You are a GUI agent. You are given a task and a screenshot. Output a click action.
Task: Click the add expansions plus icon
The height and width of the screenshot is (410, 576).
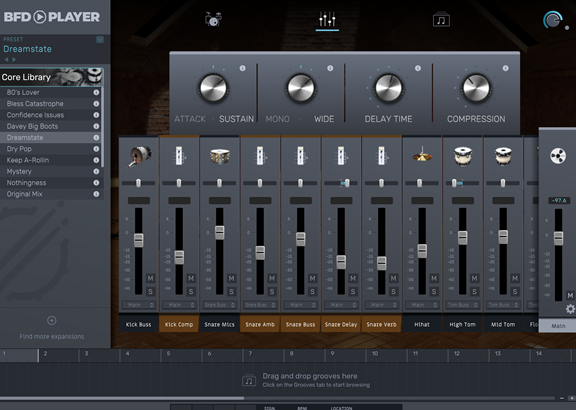pyautogui.click(x=51, y=320)
